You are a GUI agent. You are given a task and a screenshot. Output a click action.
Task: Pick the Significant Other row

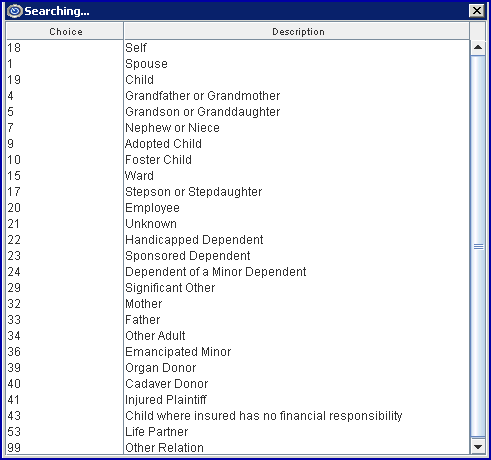click(238, 288)
